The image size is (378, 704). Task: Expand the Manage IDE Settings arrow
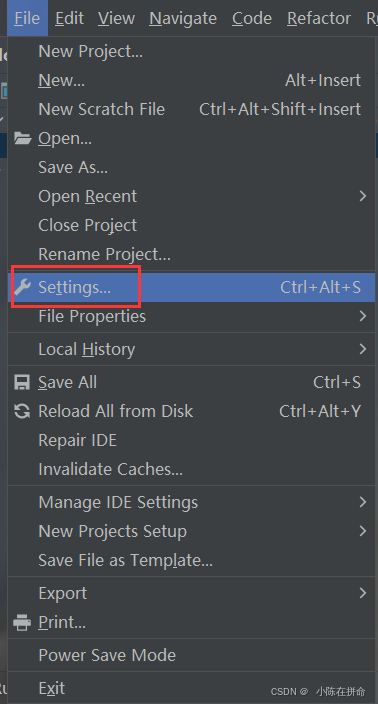[363, 502]
